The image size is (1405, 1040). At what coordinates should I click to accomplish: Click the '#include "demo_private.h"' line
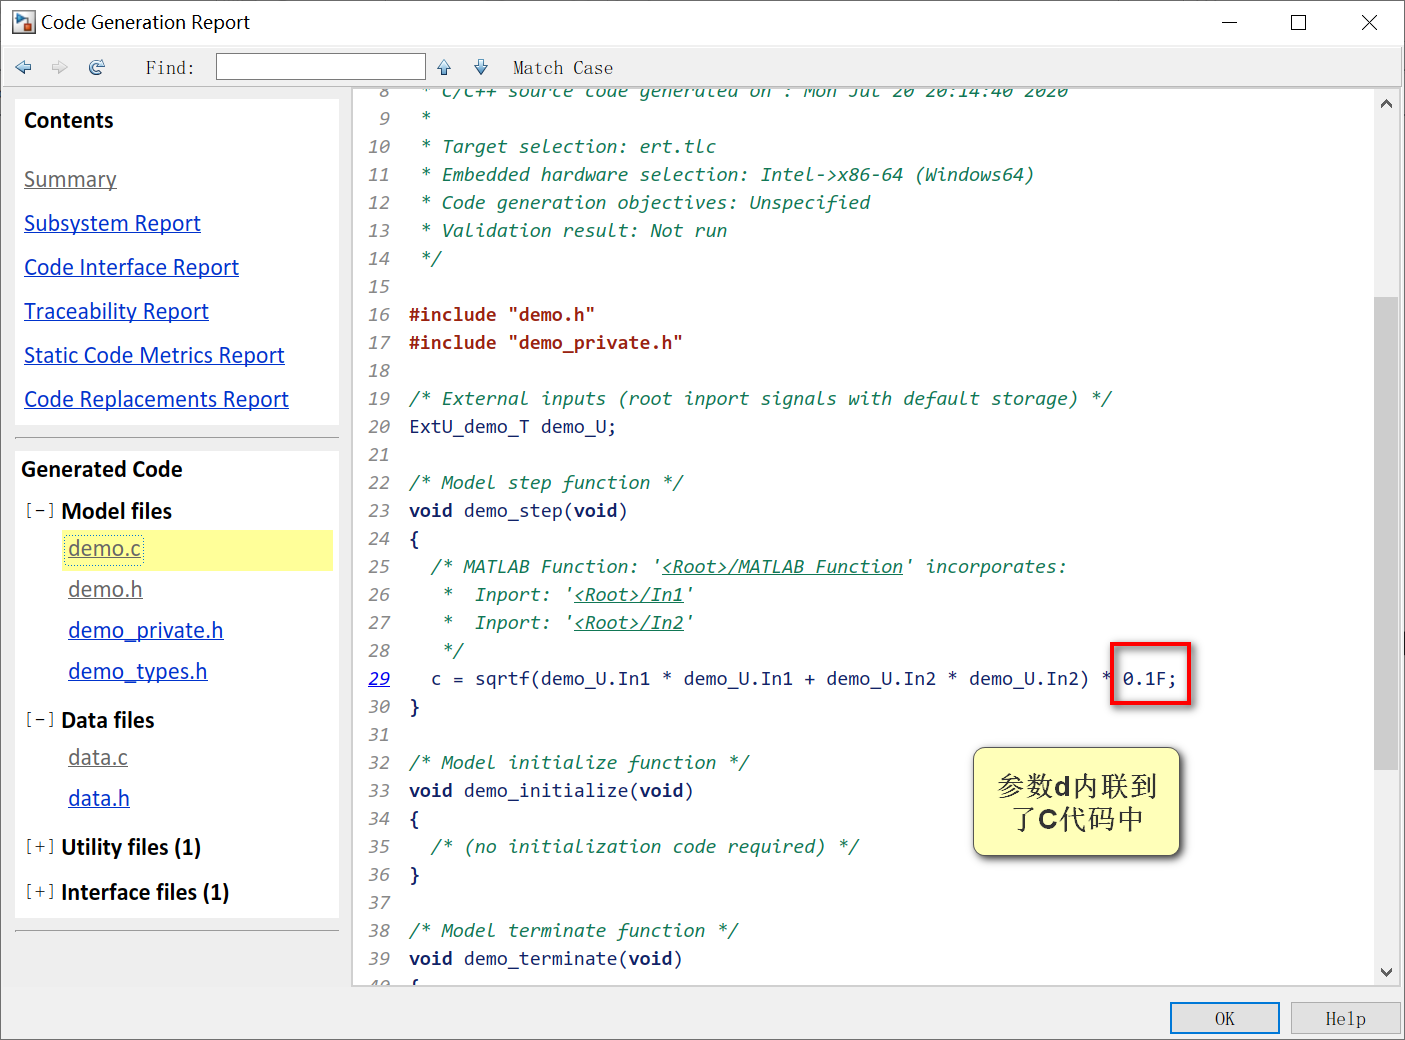click(x=546, y=343)
